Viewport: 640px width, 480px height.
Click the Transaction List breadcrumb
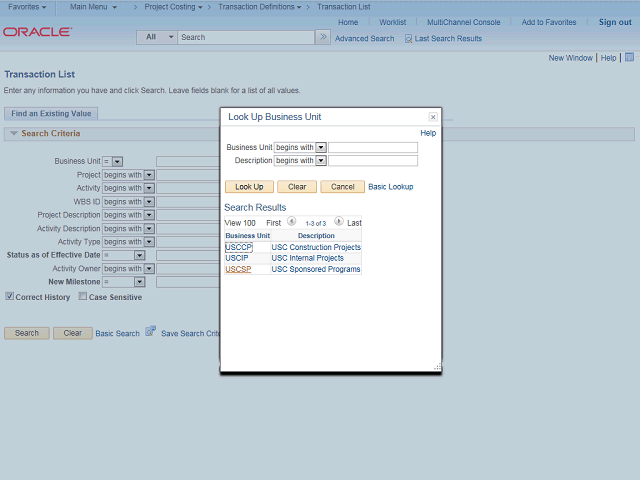(344, 7)
